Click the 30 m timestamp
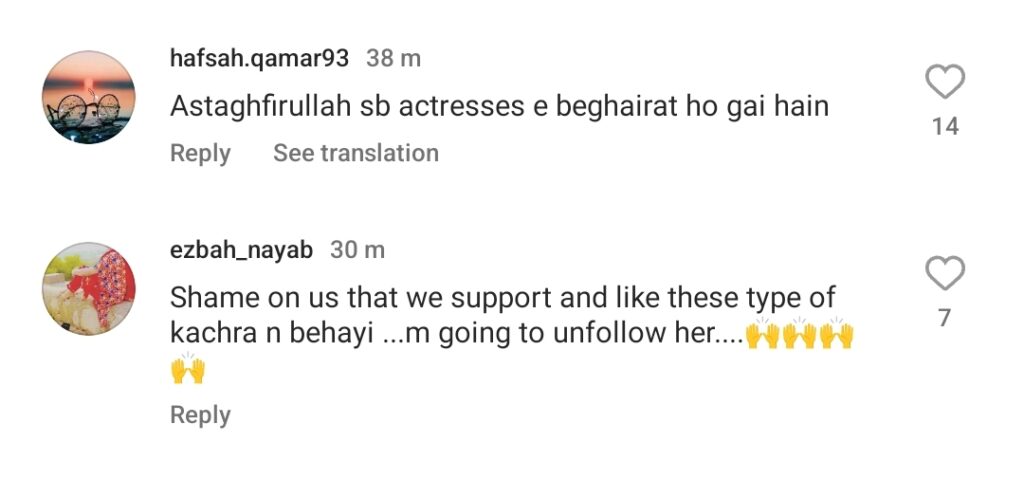Screen dimensions: 1024x479 click(x=357, y=250)
